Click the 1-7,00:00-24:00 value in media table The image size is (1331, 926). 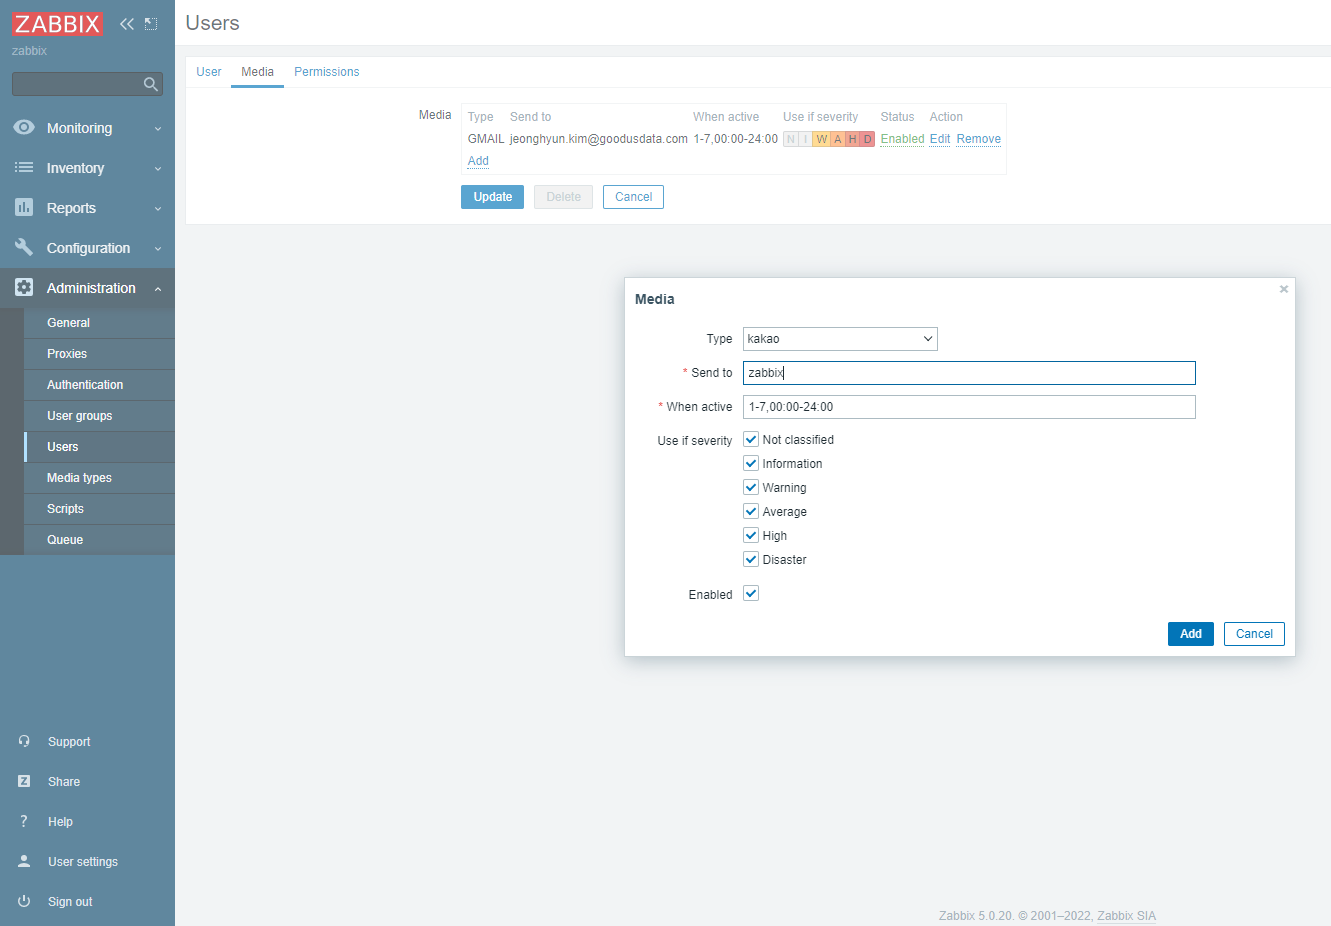pos(735,139)
